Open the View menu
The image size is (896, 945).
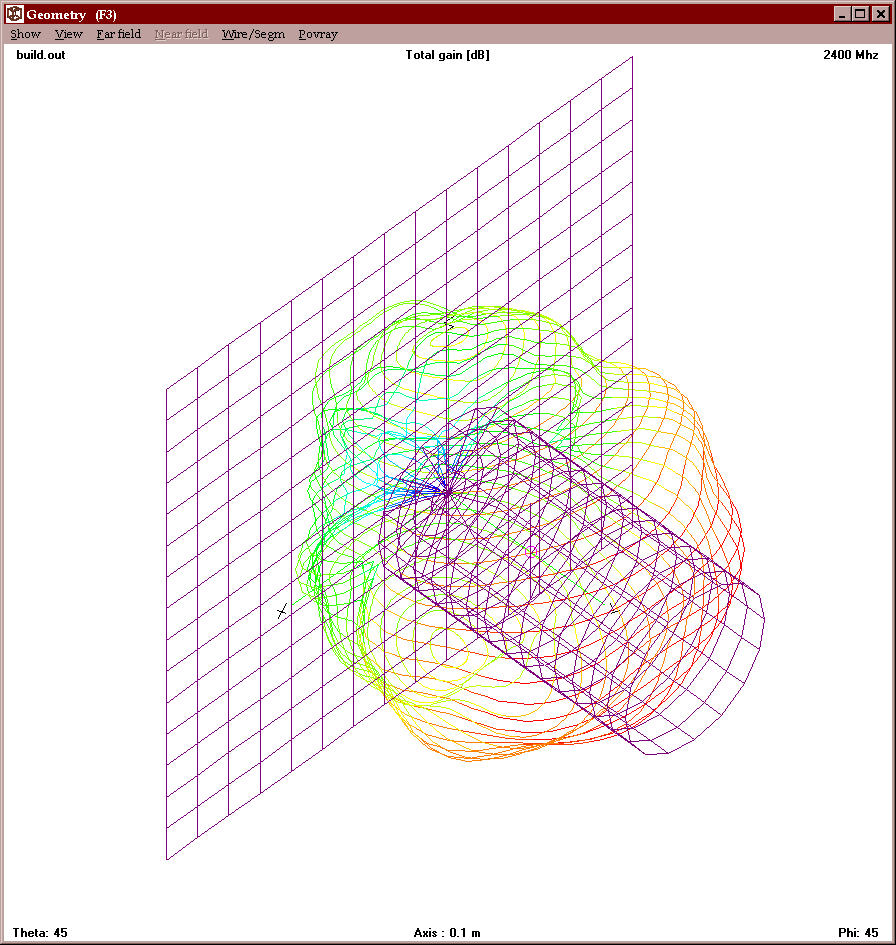click(69, 34)
